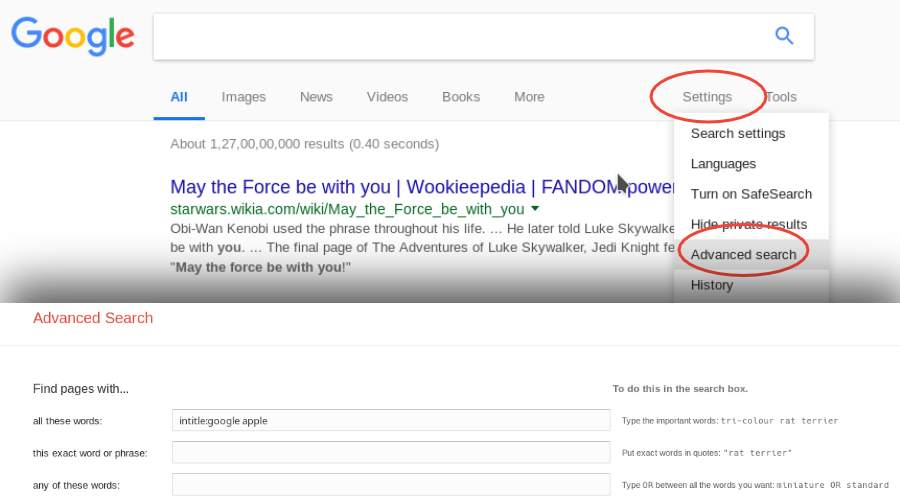Click the red Advanced Search heading
Image resolution: width=900 pixels, height=500 pixels.
pyautogui.click(x=93, y=318)
